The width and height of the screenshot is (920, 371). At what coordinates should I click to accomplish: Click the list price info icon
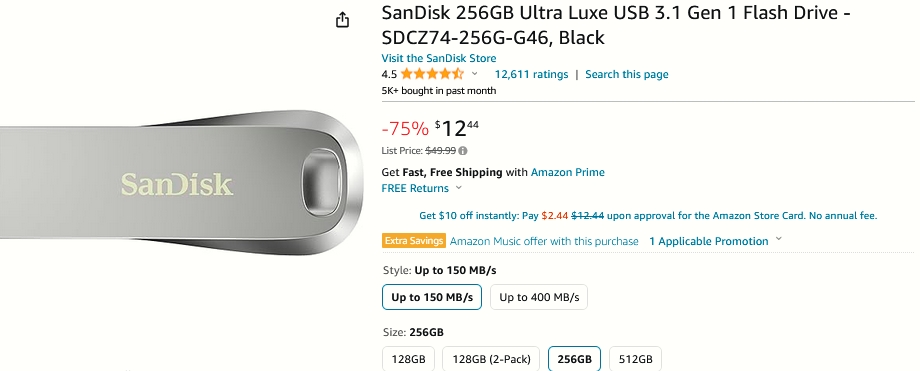point(463,151)
